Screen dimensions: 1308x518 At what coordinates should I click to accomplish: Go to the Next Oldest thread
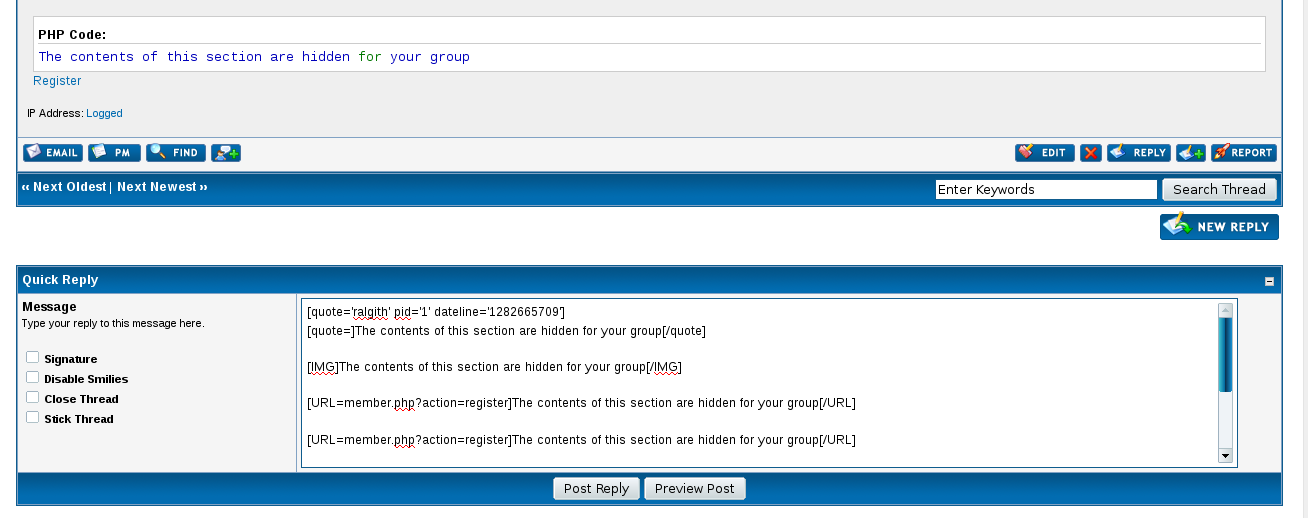point(64,187)
